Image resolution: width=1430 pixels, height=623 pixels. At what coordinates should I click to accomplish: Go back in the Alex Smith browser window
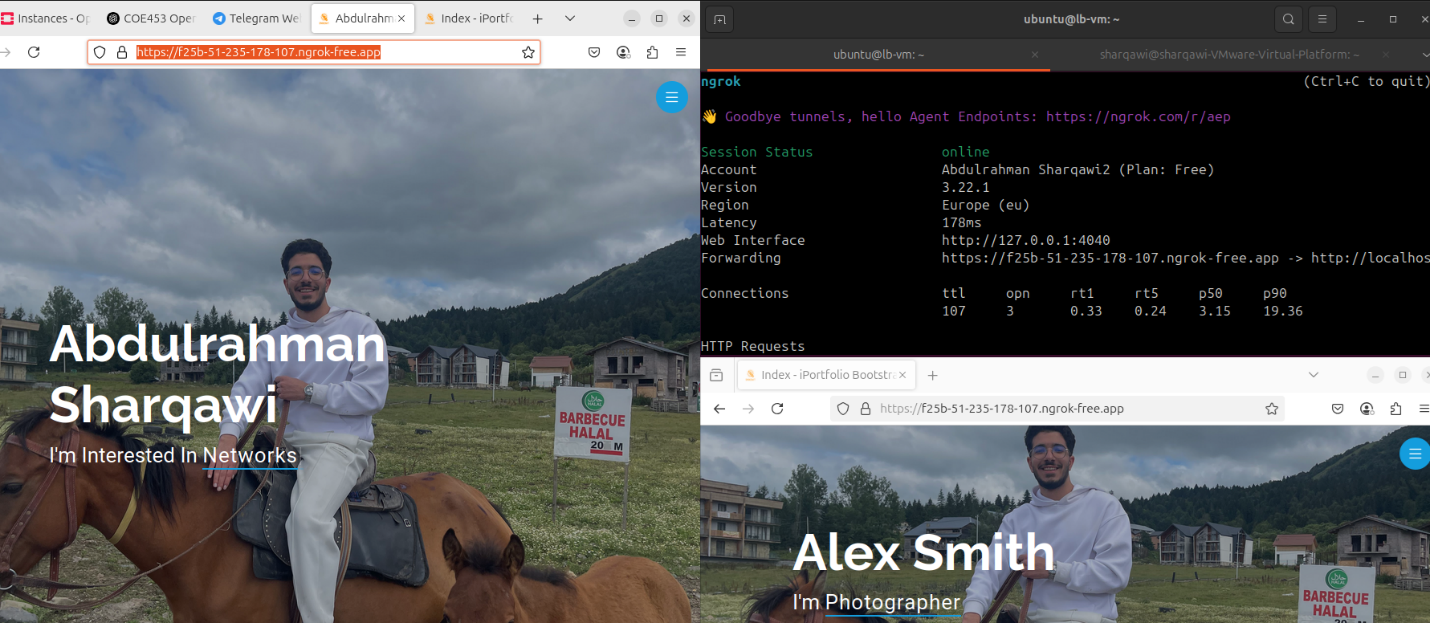point(719,409)
